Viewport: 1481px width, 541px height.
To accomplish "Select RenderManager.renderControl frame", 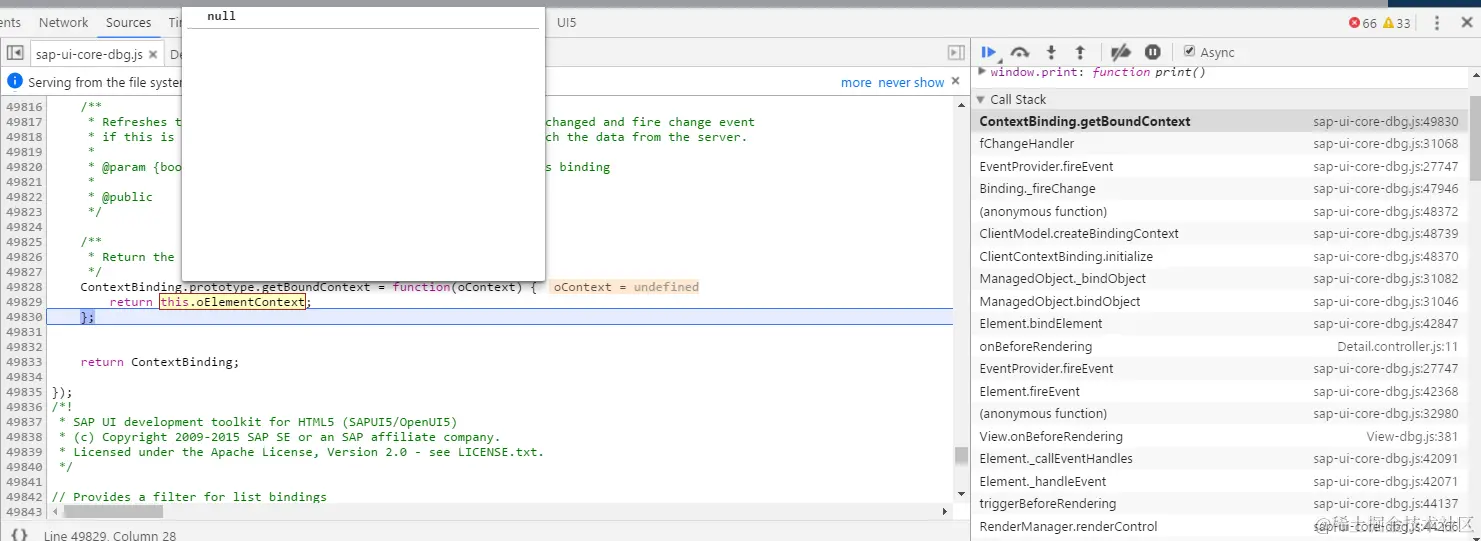I will 1219,526.
